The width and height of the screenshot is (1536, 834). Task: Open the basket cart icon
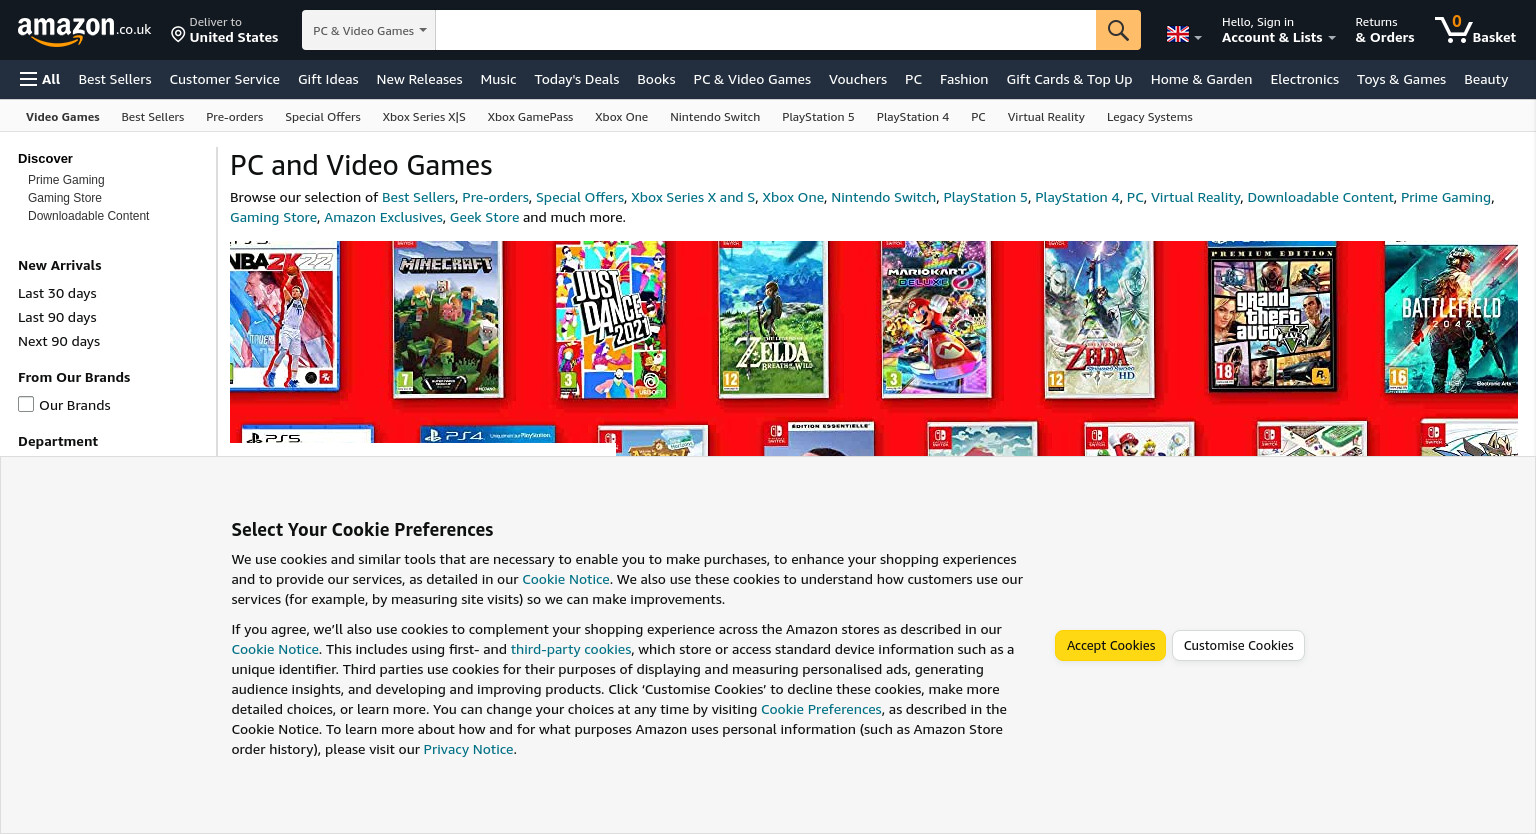click(x=1475, y=30)
